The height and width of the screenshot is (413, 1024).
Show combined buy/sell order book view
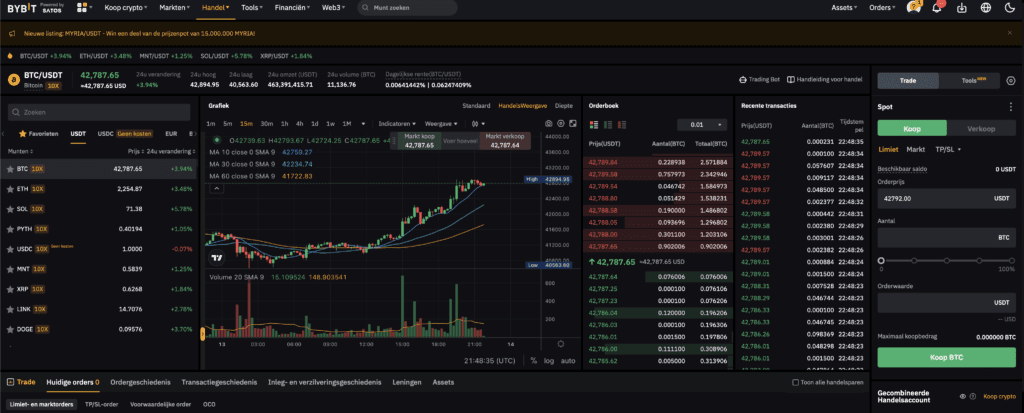pyautogui.click(x=594, y=124)
